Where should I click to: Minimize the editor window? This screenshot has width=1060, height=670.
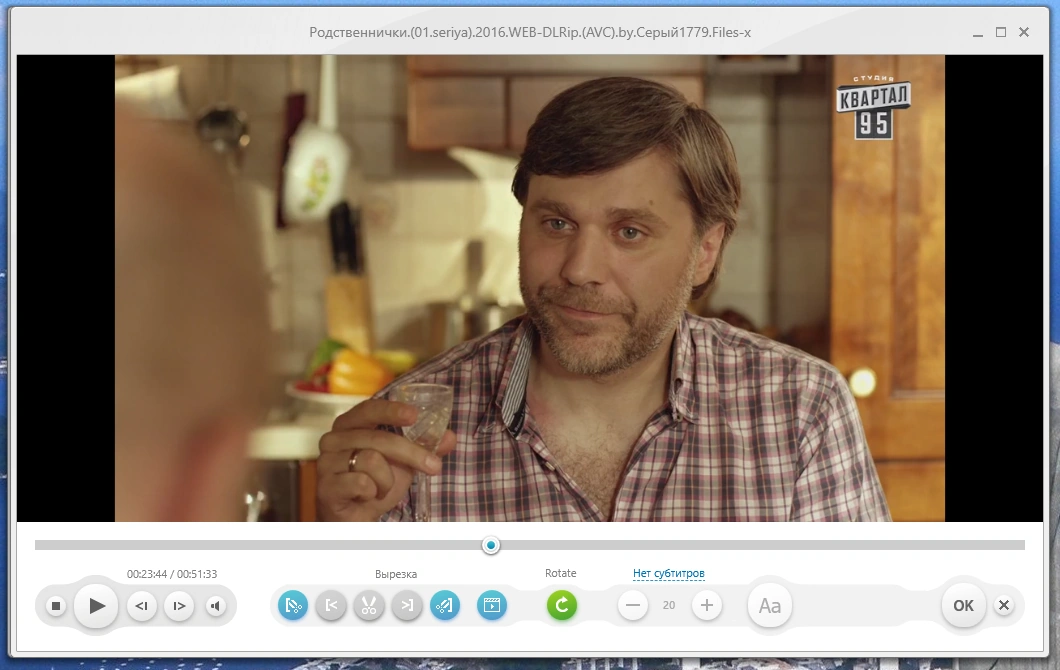[x=978, y=33]
